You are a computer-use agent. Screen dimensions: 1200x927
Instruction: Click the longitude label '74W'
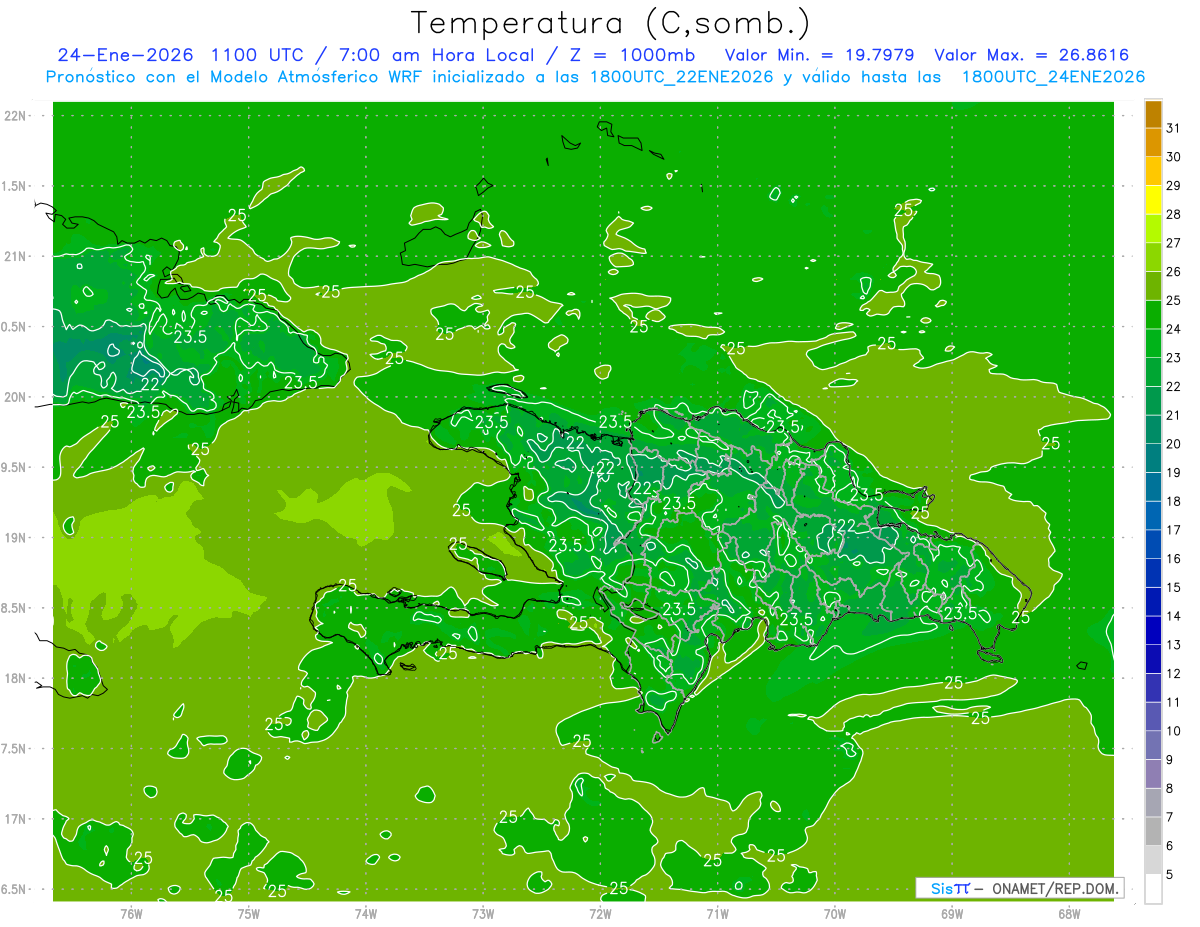click(x=366, y=914)
